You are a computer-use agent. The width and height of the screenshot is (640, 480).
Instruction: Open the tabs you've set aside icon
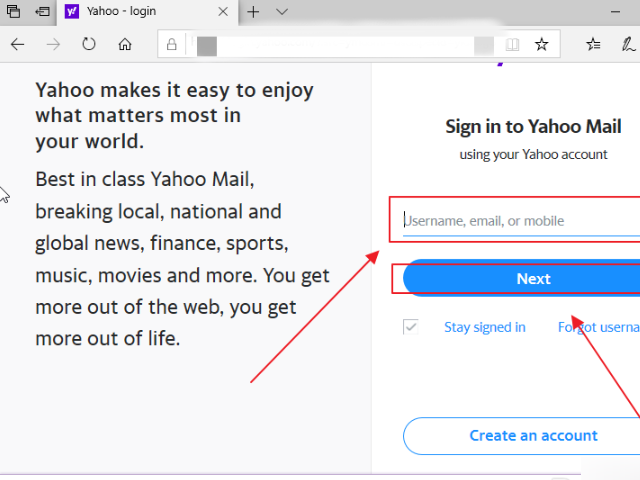(13, 11)
